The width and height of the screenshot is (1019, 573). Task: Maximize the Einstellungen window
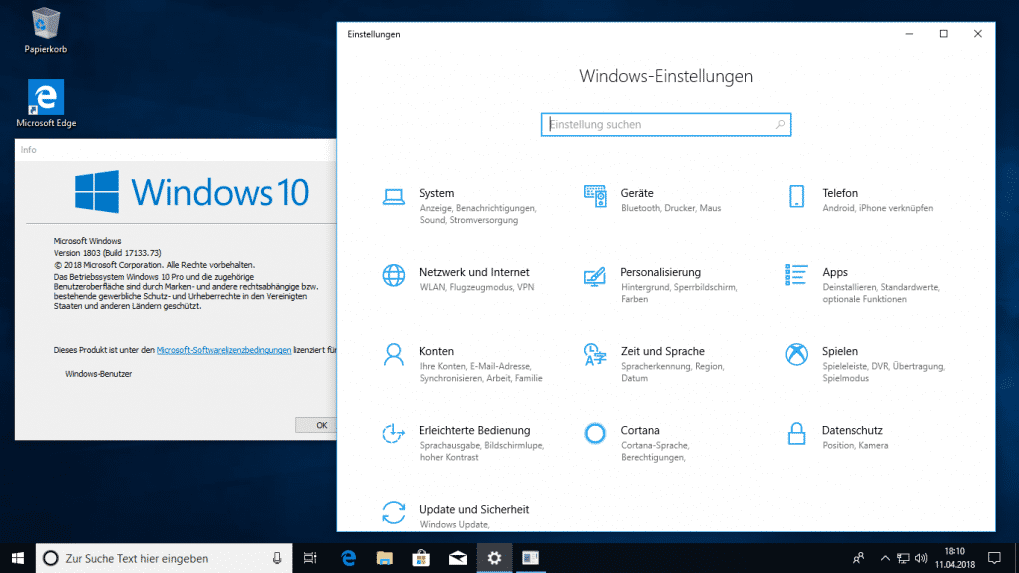pyautogui.click(x=944, y=34)
